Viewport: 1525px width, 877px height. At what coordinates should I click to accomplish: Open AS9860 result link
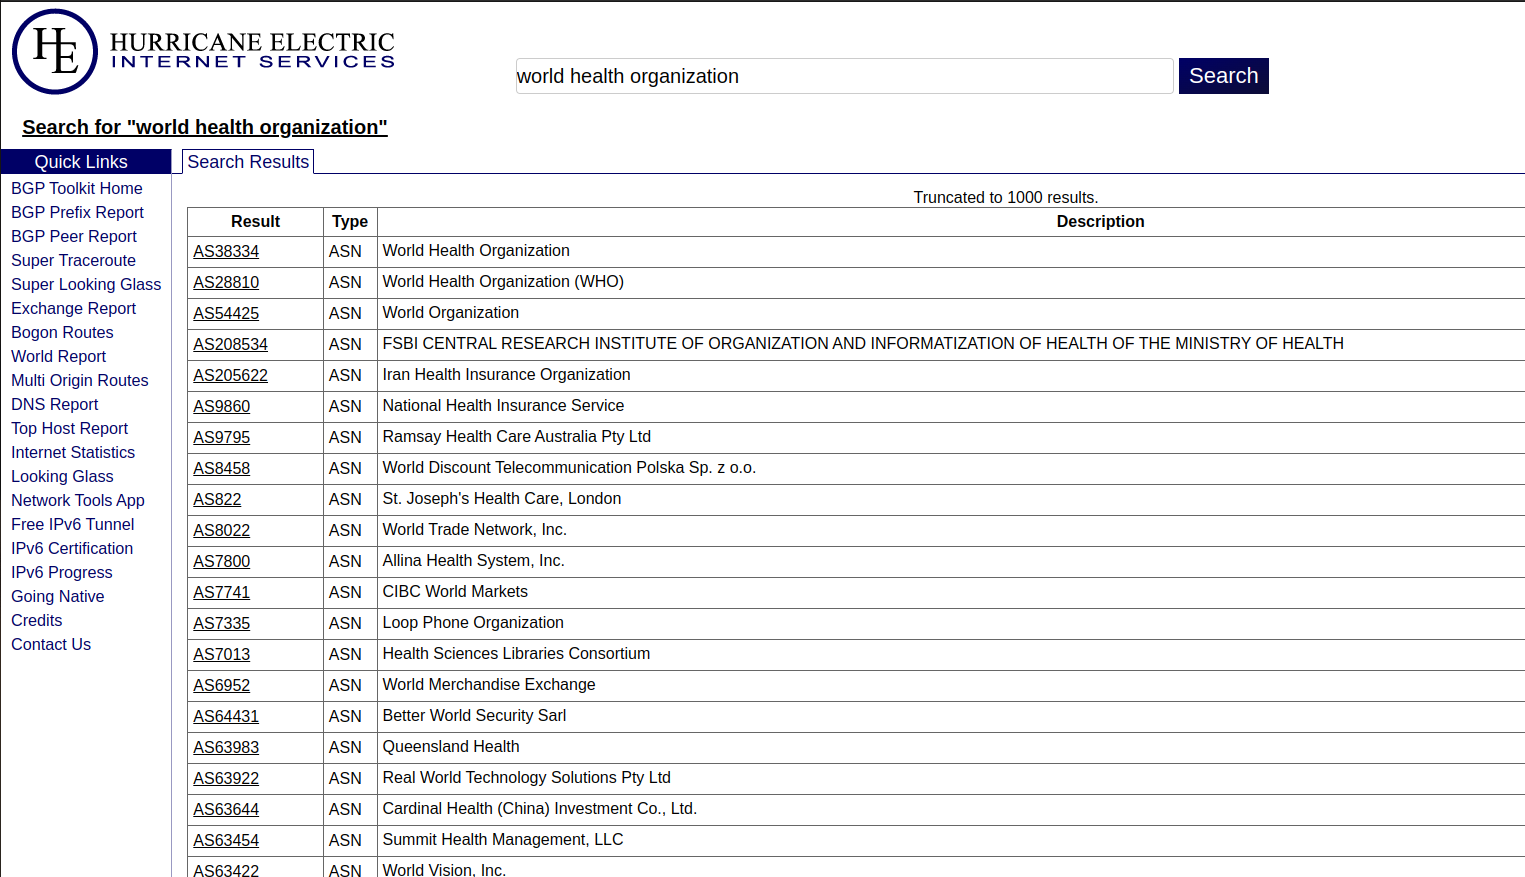point(222,406)
